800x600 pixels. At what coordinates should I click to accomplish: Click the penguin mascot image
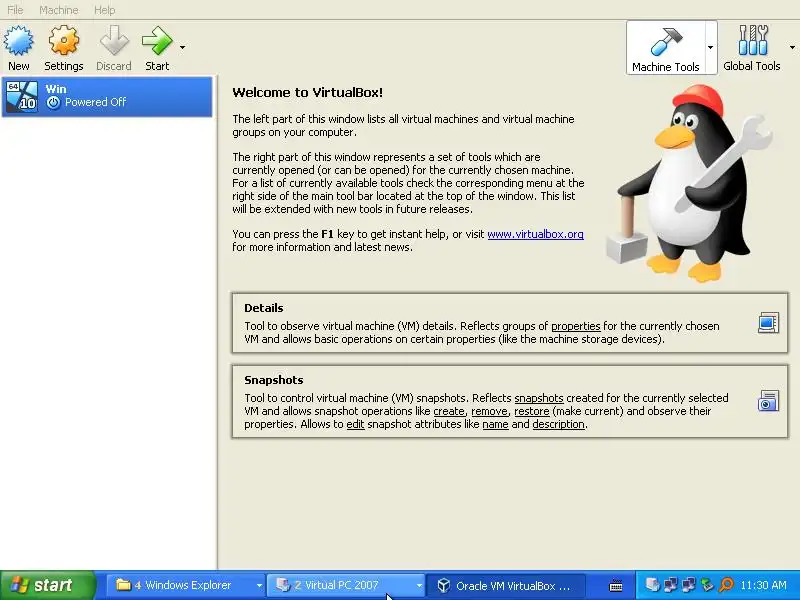690,183
